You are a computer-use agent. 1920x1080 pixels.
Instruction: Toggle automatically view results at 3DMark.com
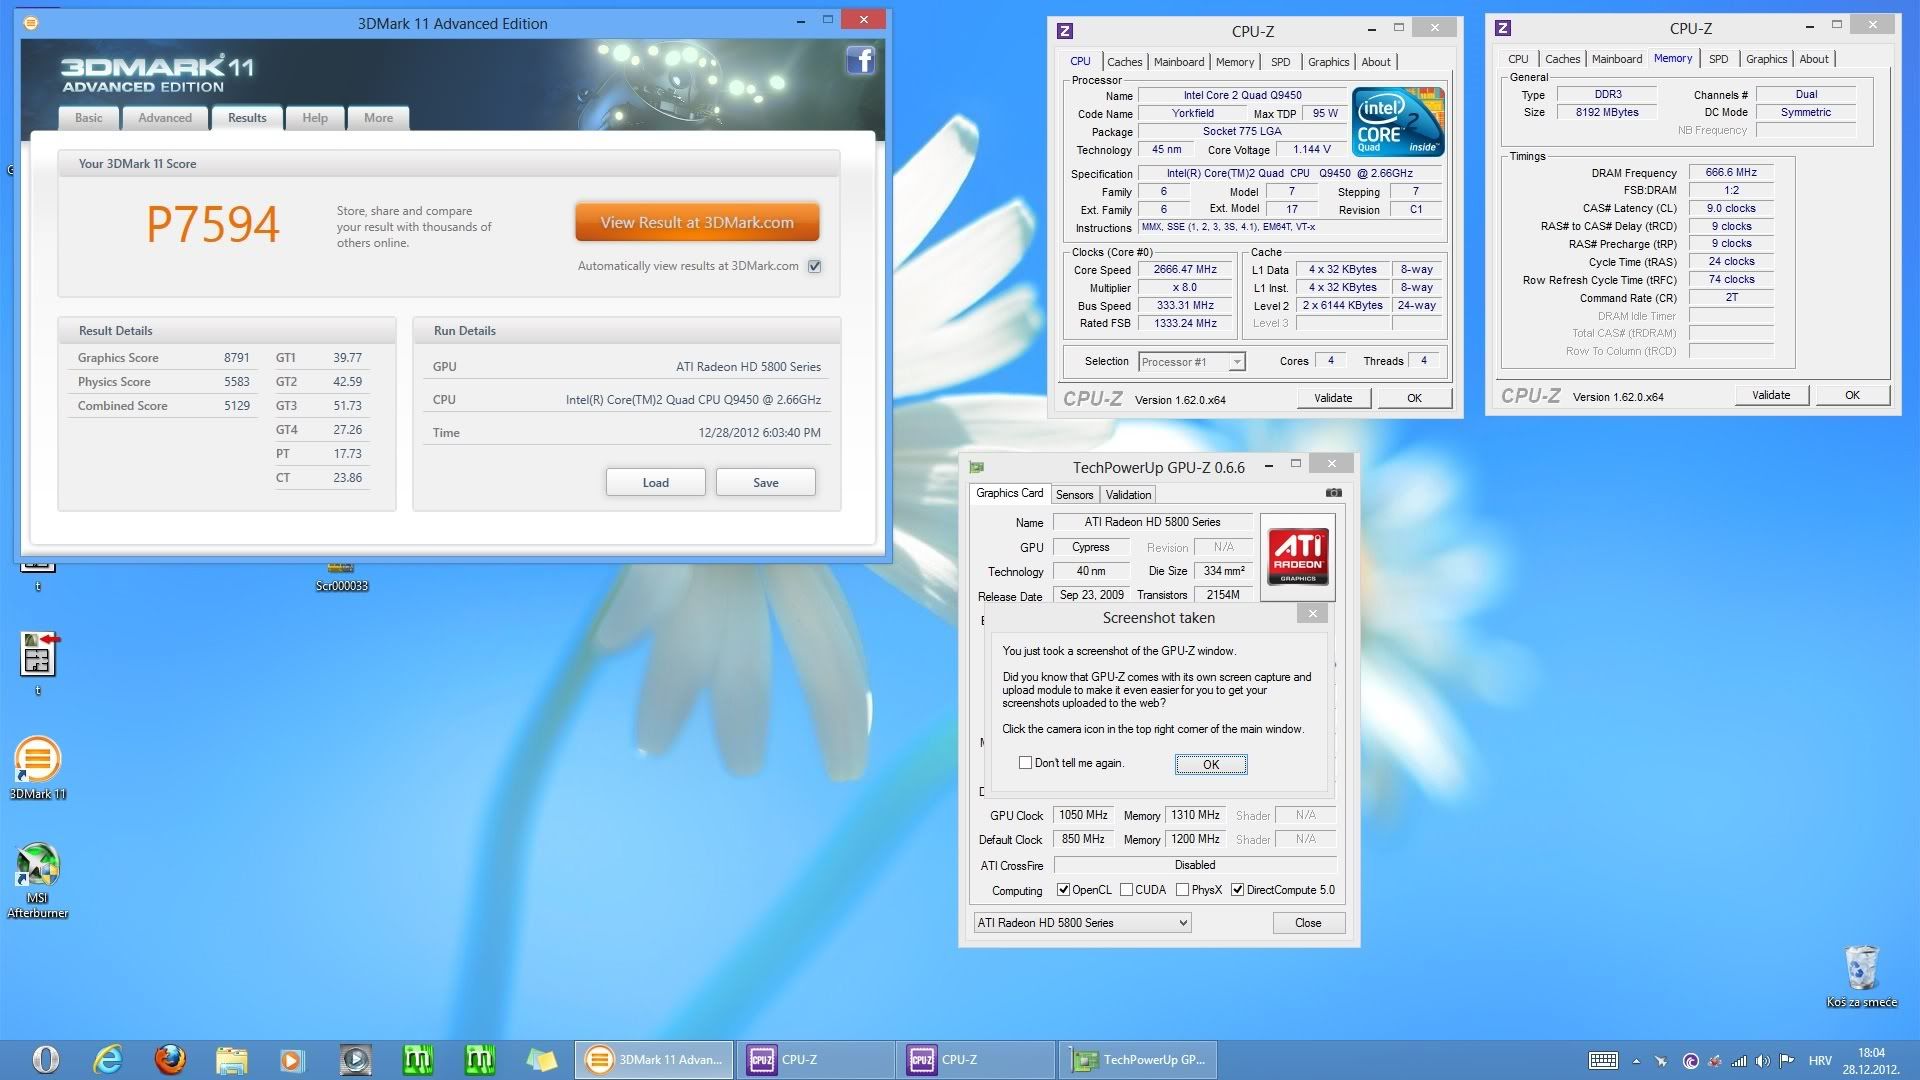[x=814, y=266]
